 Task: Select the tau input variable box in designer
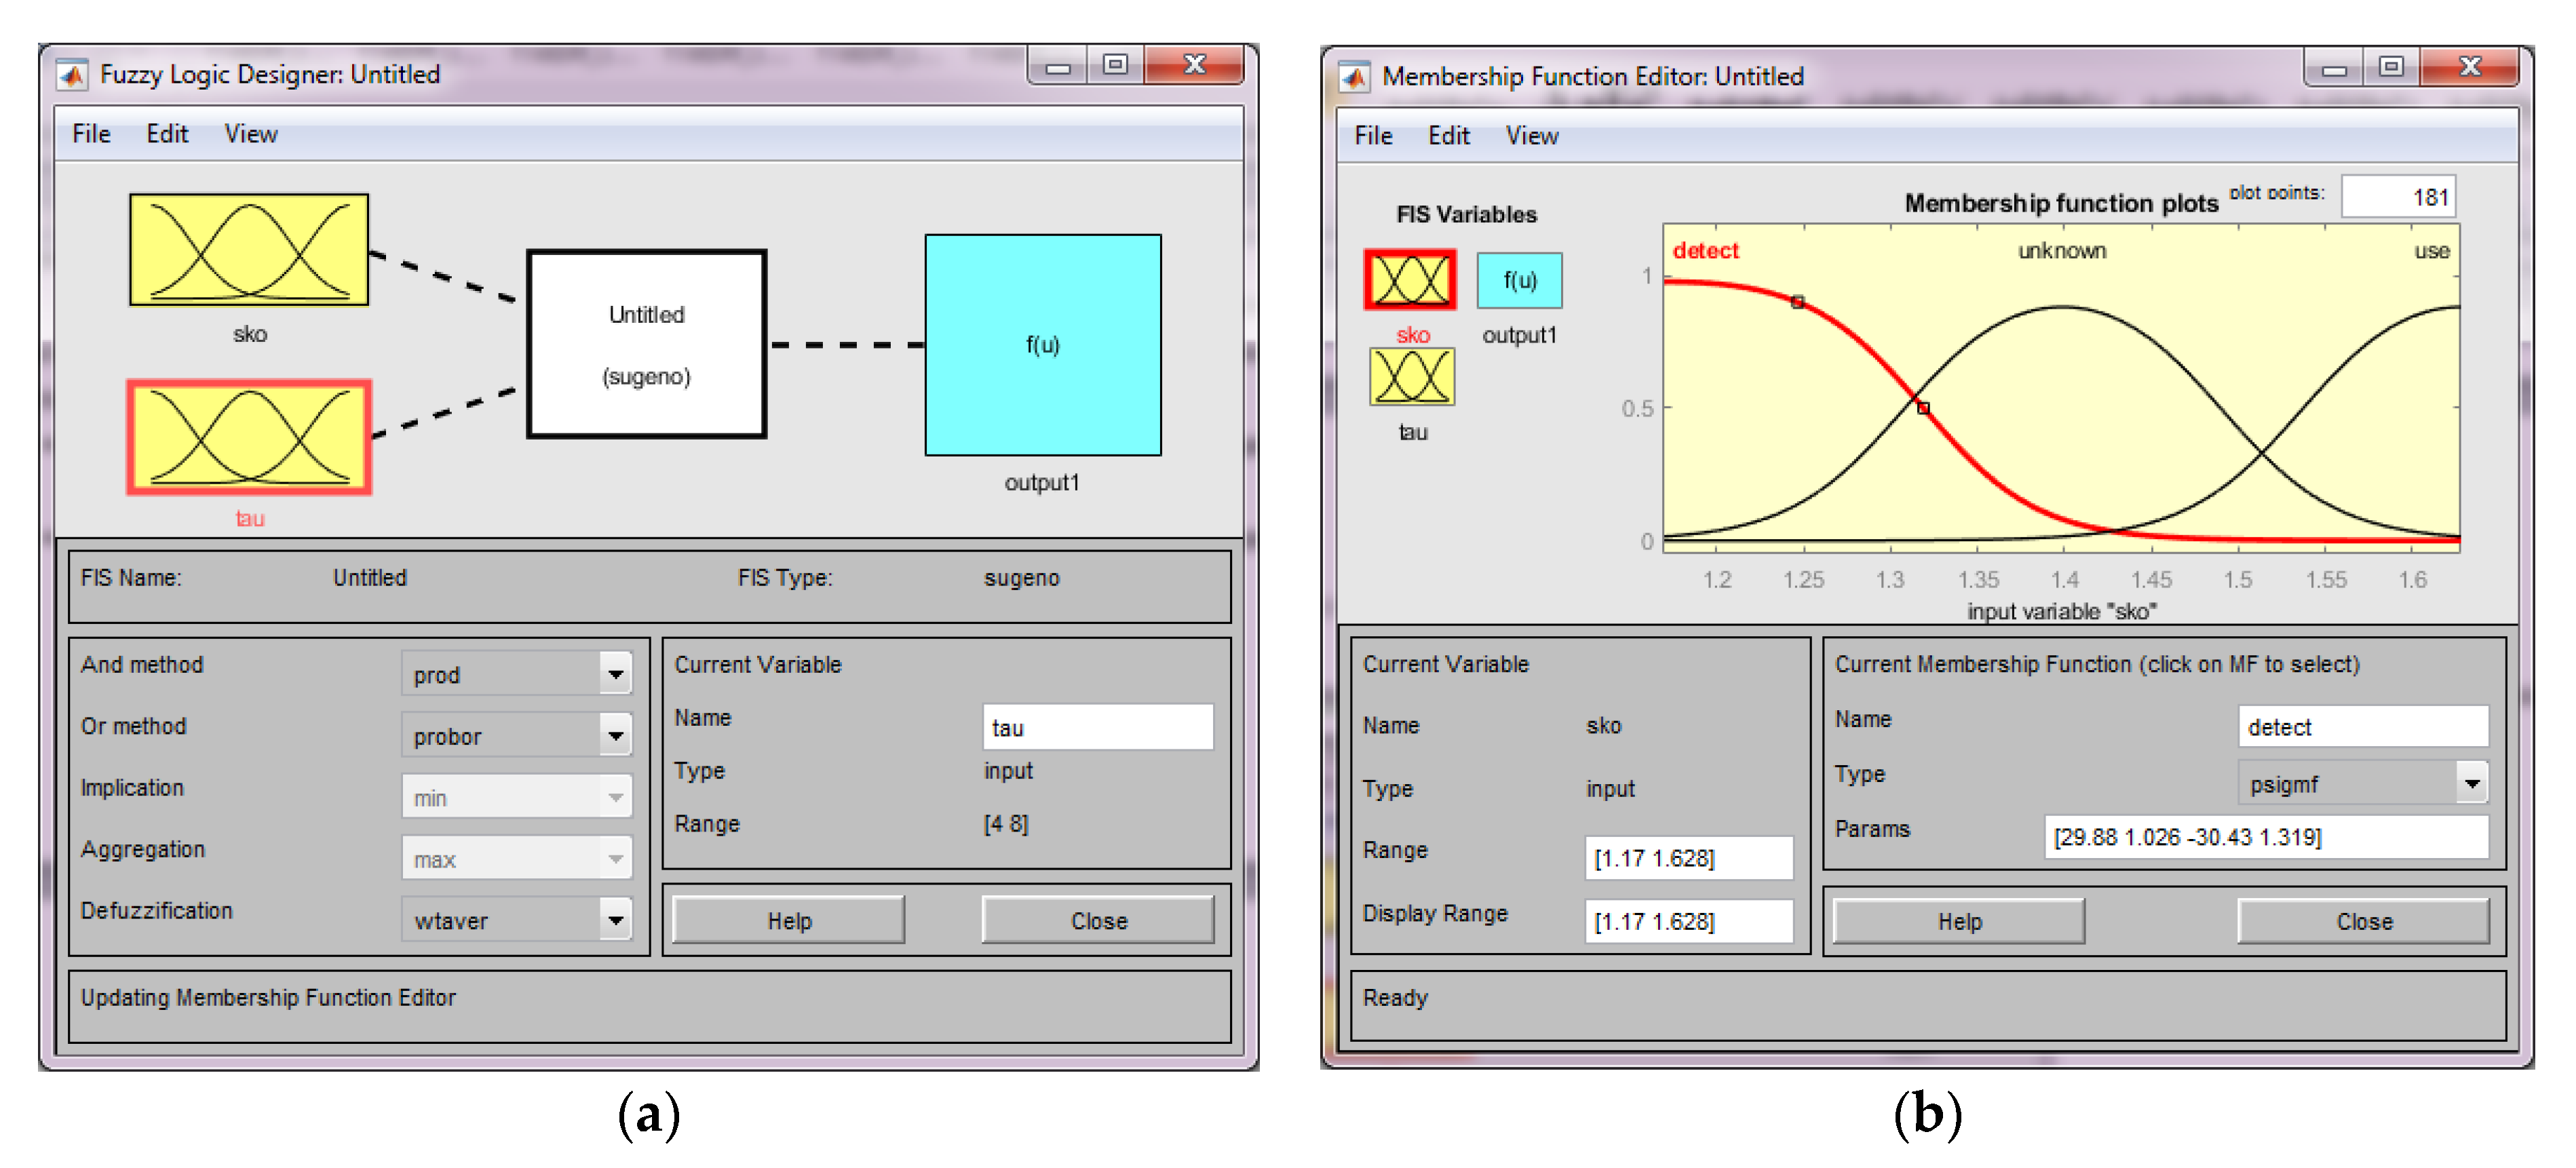click(248, 437)
